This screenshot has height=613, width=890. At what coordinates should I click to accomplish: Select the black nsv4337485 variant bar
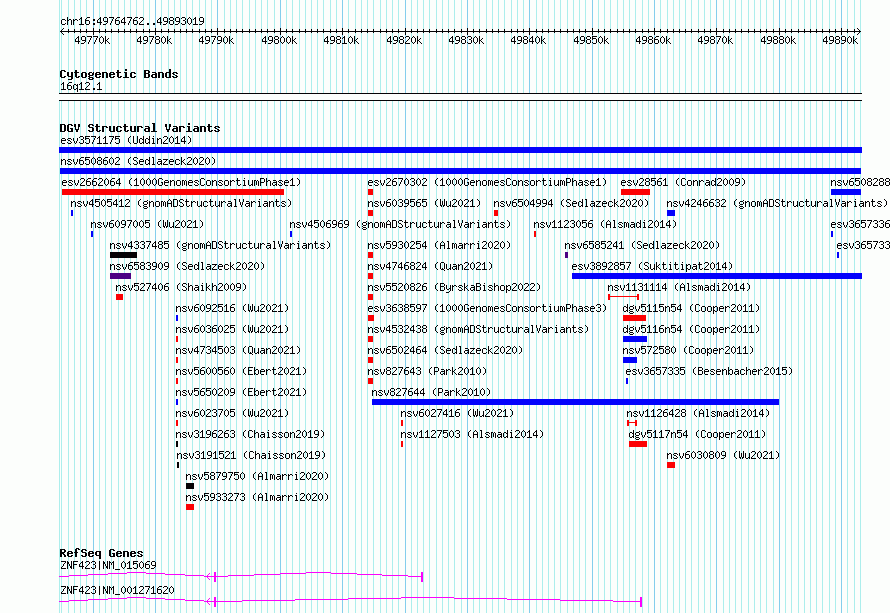(123, 255)
